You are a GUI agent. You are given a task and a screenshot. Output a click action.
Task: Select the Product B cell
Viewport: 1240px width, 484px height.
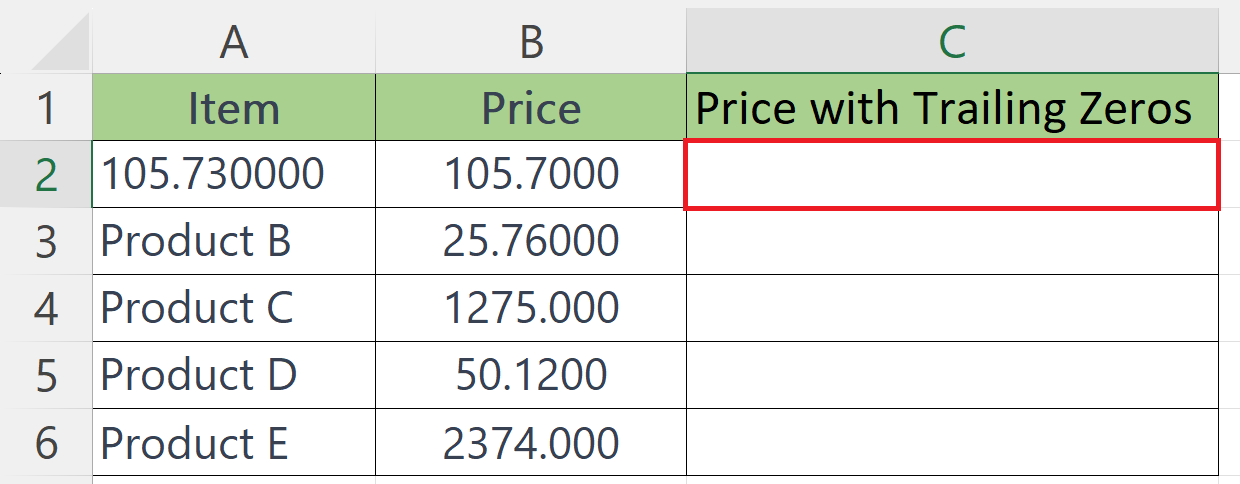point(234,241)
